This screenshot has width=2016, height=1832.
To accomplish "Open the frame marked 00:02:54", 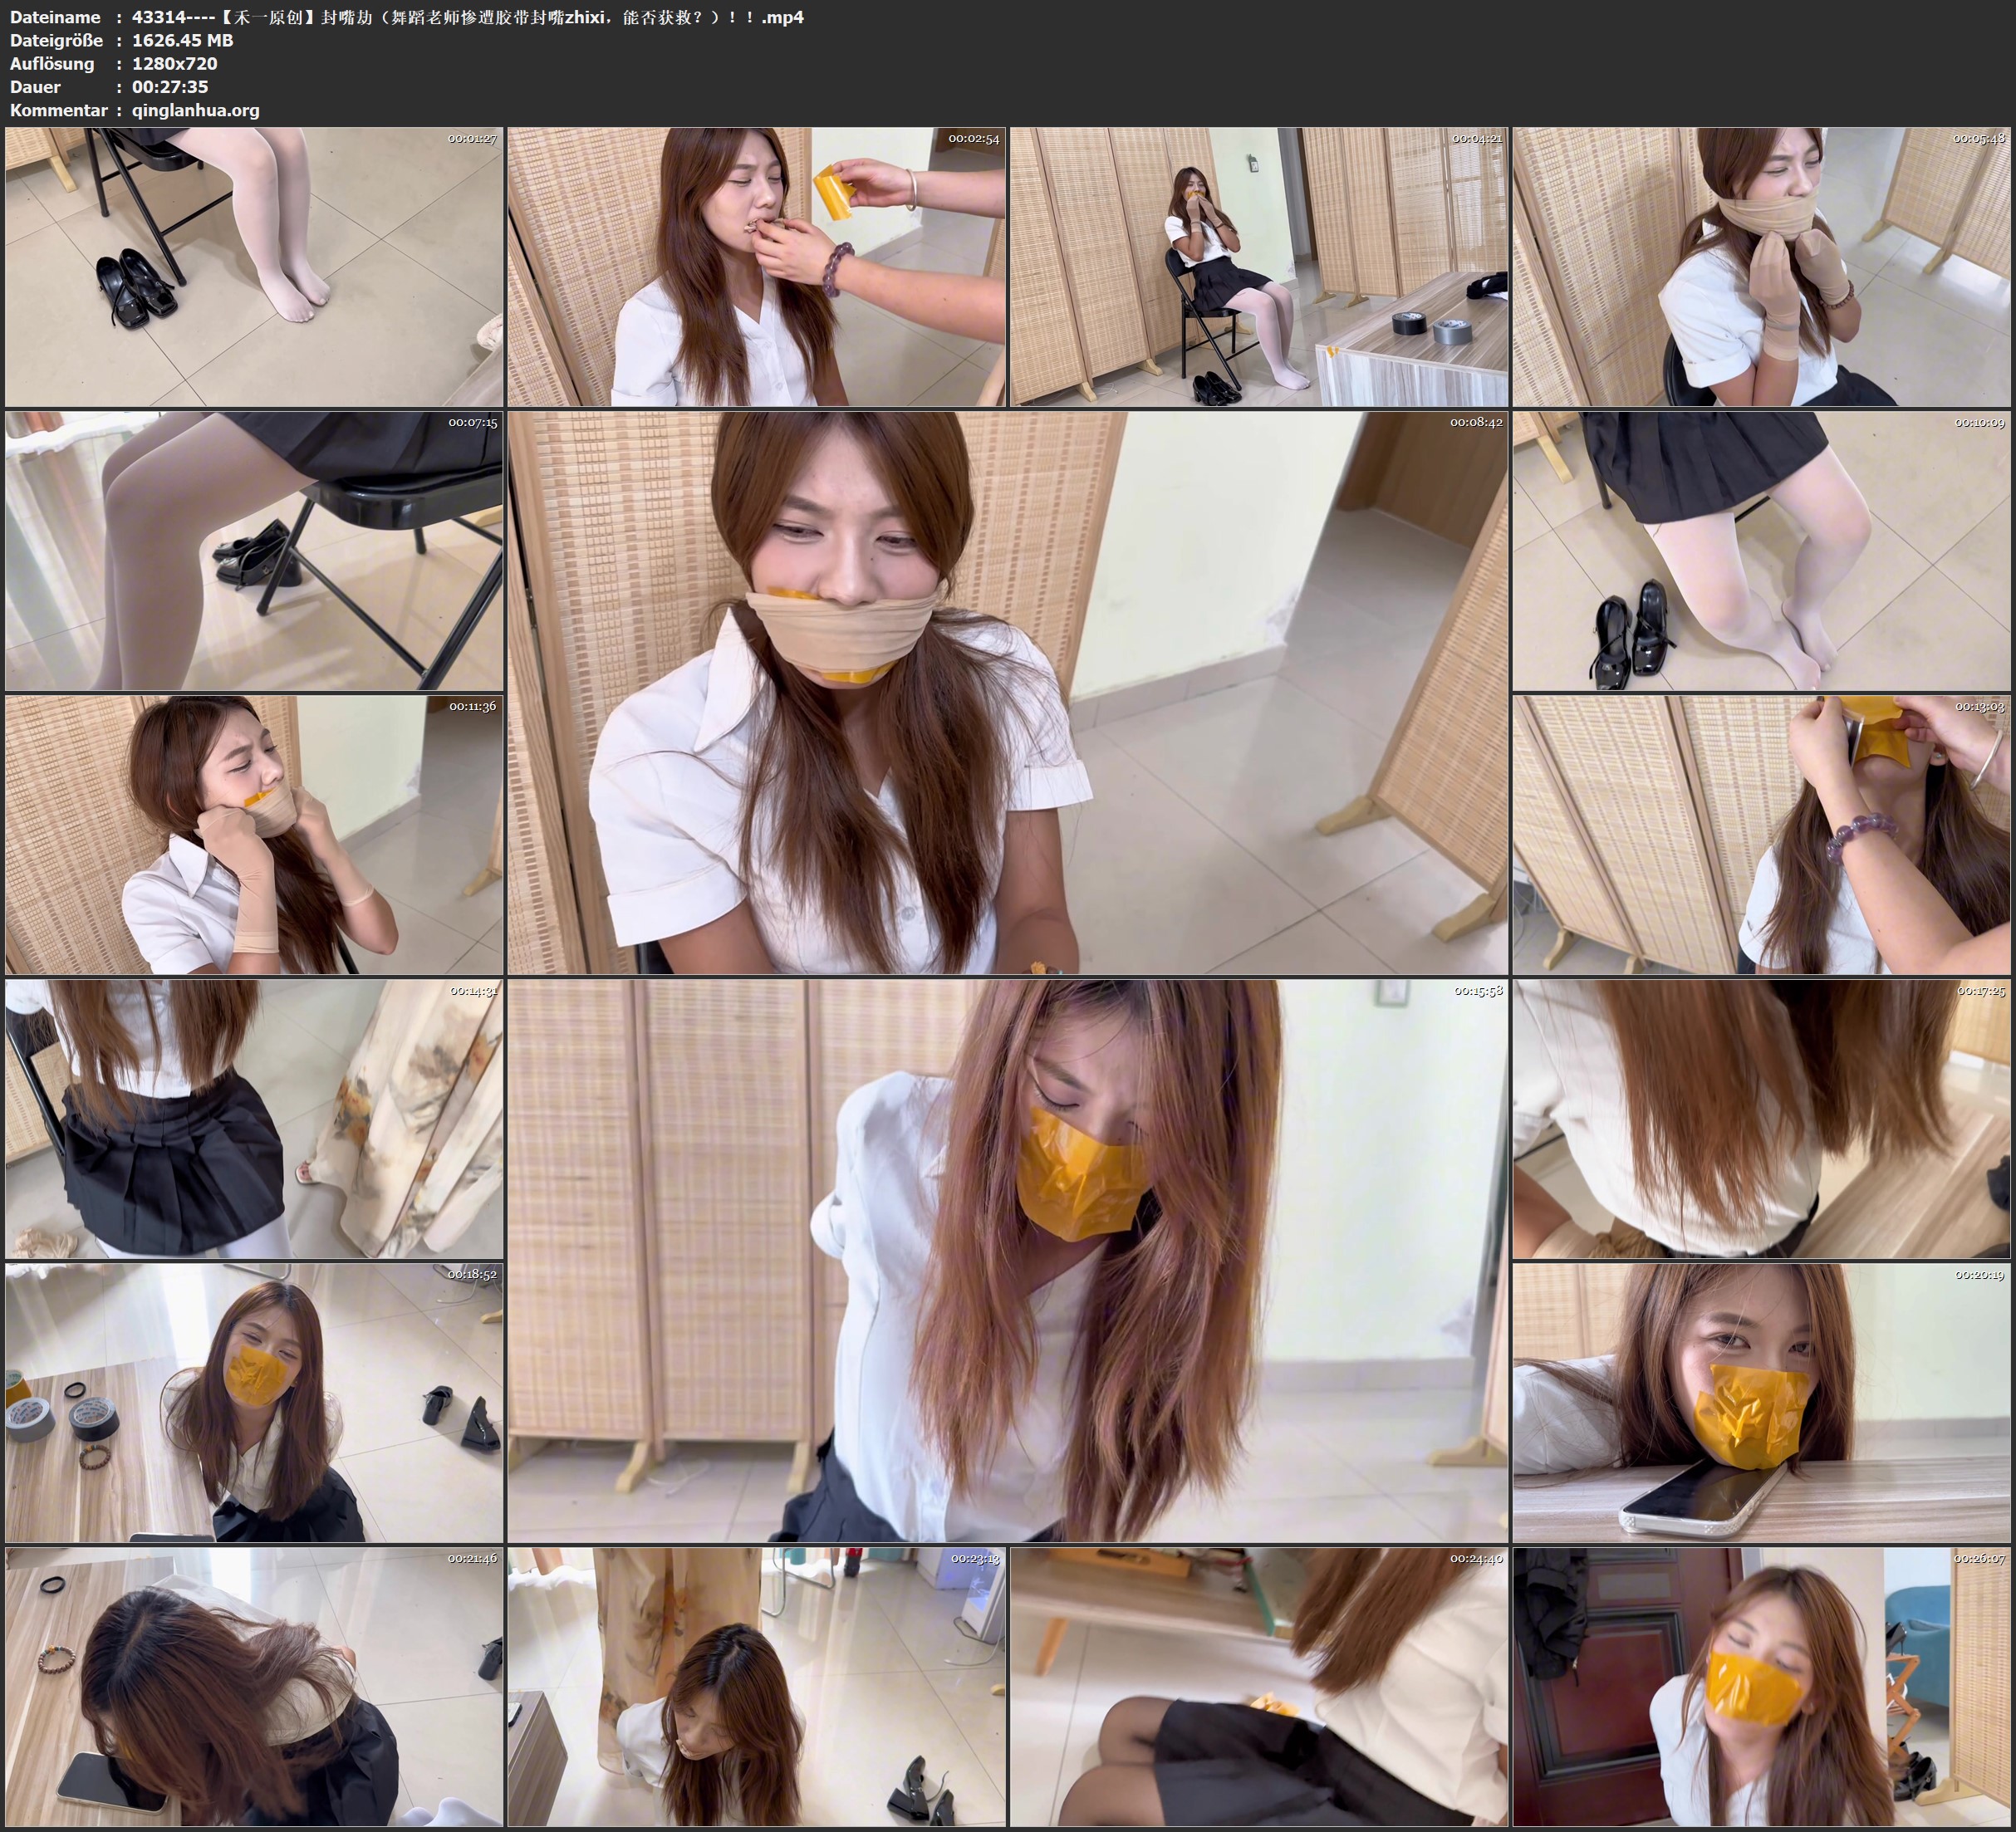I will [x=757, y=266].
